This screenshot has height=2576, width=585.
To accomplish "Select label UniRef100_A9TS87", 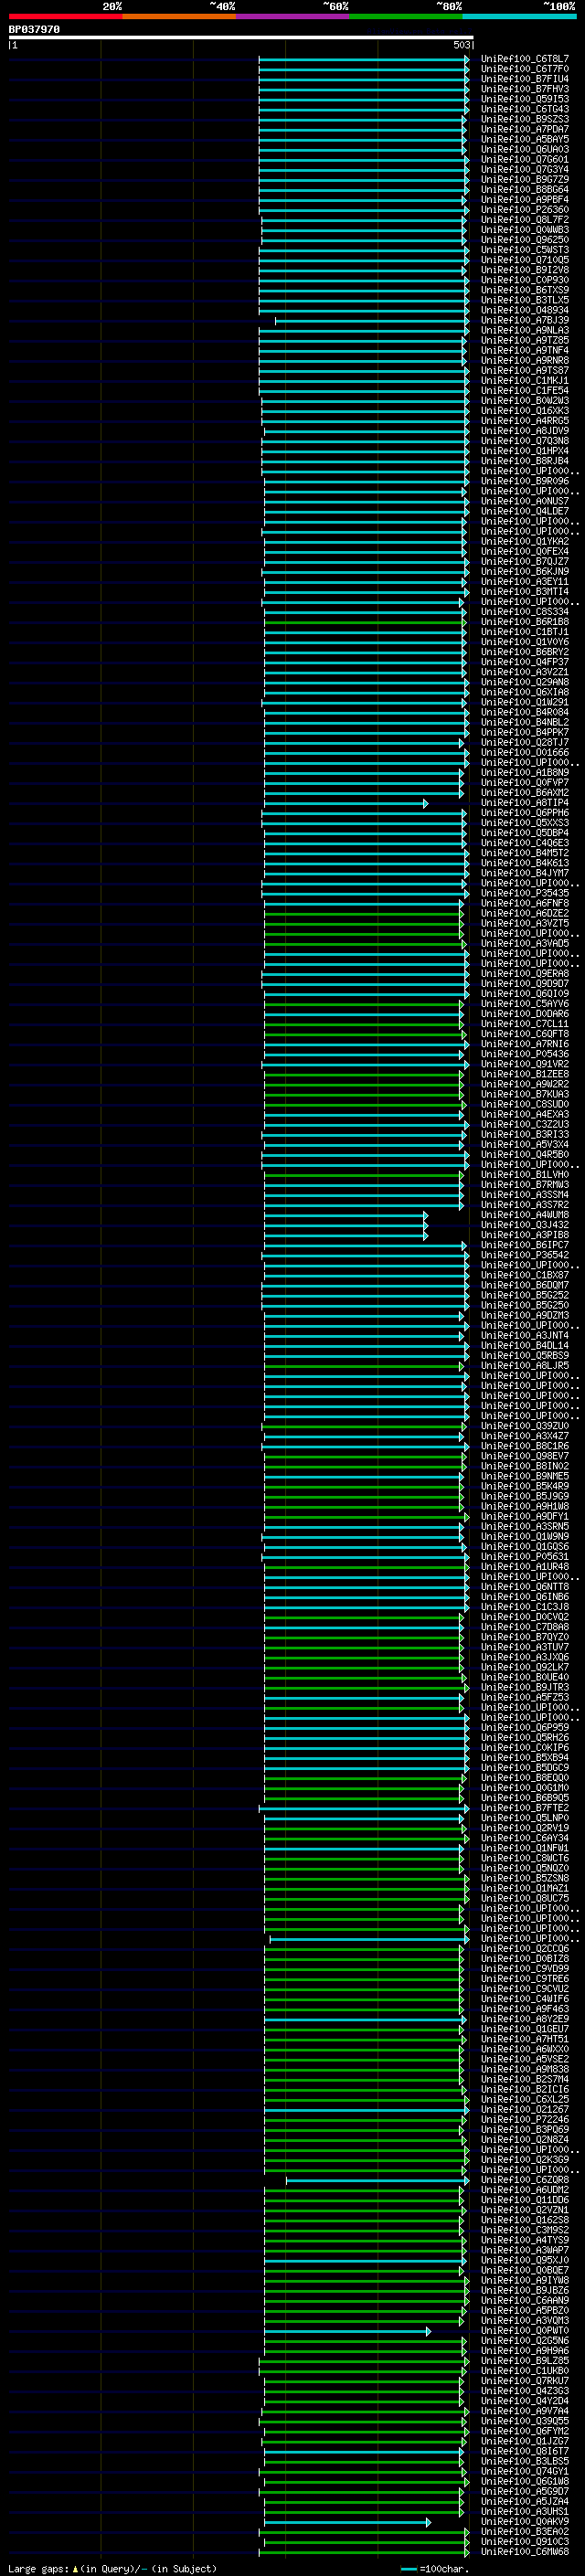I will (x=524, y=371).
